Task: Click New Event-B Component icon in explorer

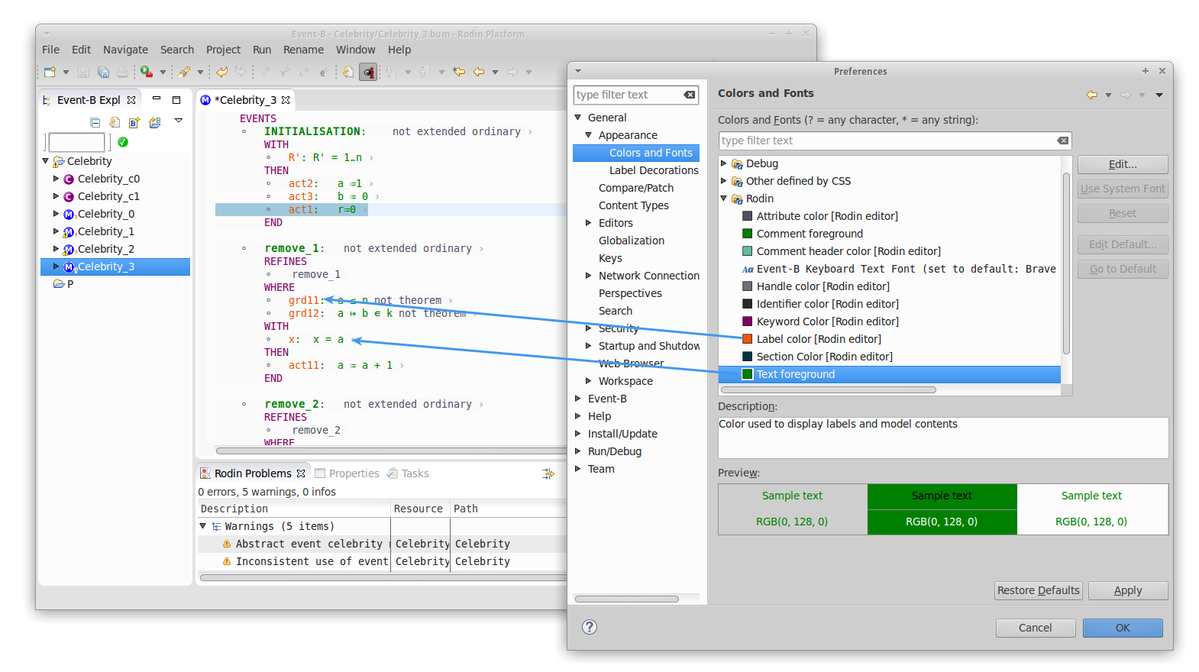Action: click(x=135, y=122)
